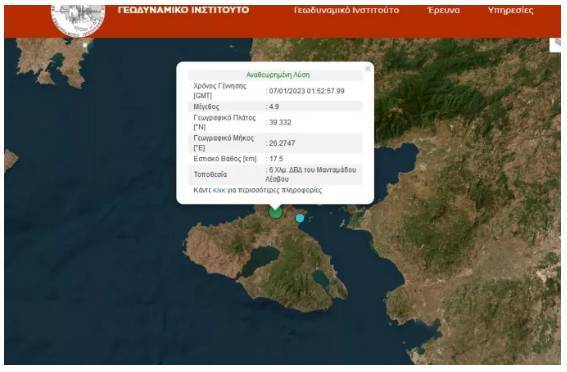Click the Geodynamic Institute round logo

pyautogui.click(x=78, y=21)
